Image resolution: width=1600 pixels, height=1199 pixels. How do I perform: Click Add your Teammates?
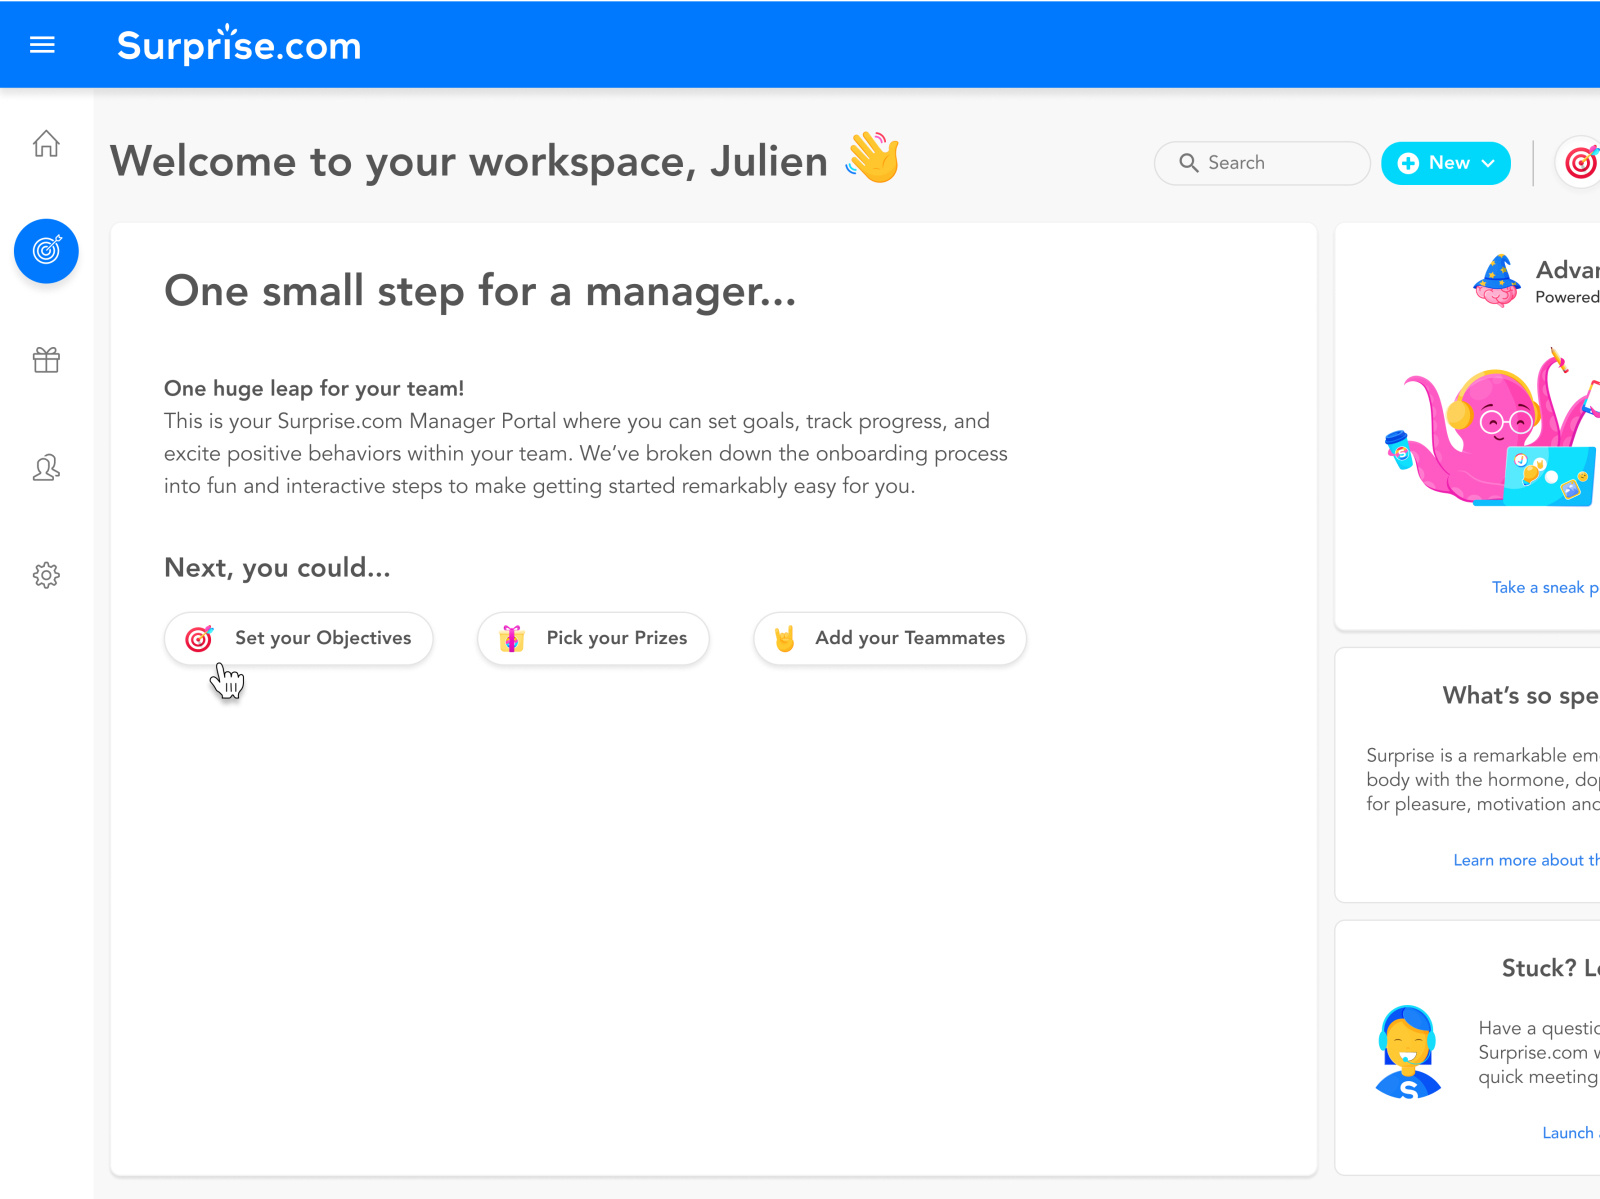889,638
